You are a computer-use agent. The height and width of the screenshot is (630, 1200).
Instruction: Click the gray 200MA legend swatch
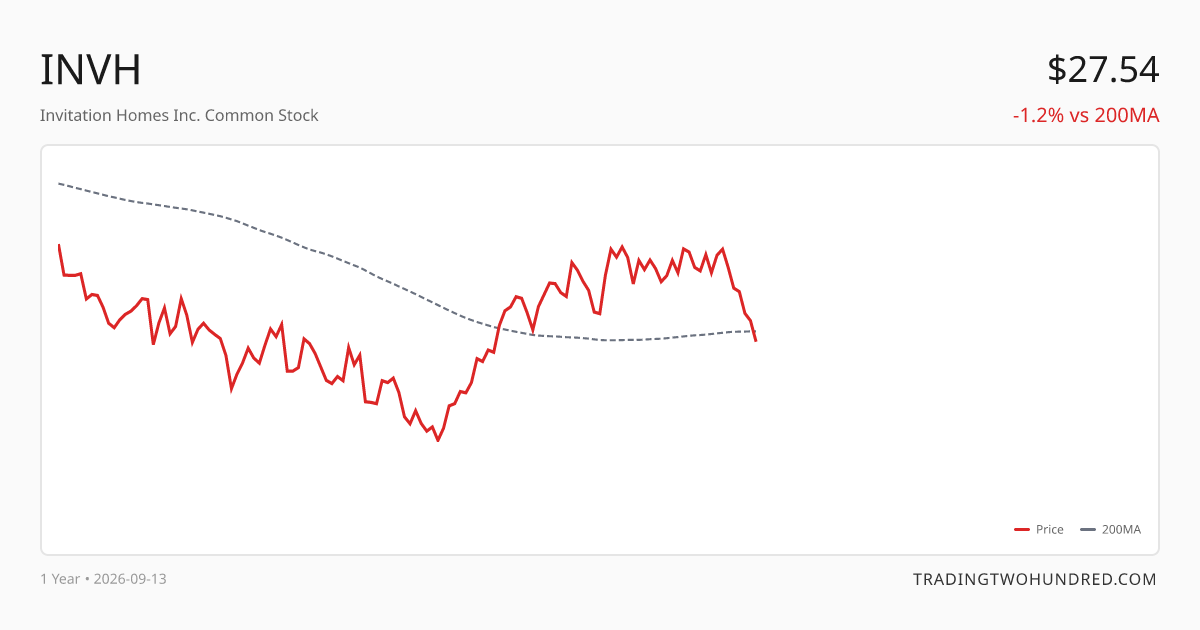coord(1088,530)
